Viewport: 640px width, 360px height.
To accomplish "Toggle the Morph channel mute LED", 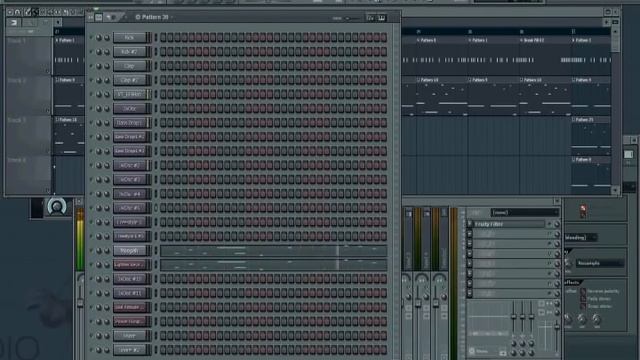I will (x=91, y=251).
